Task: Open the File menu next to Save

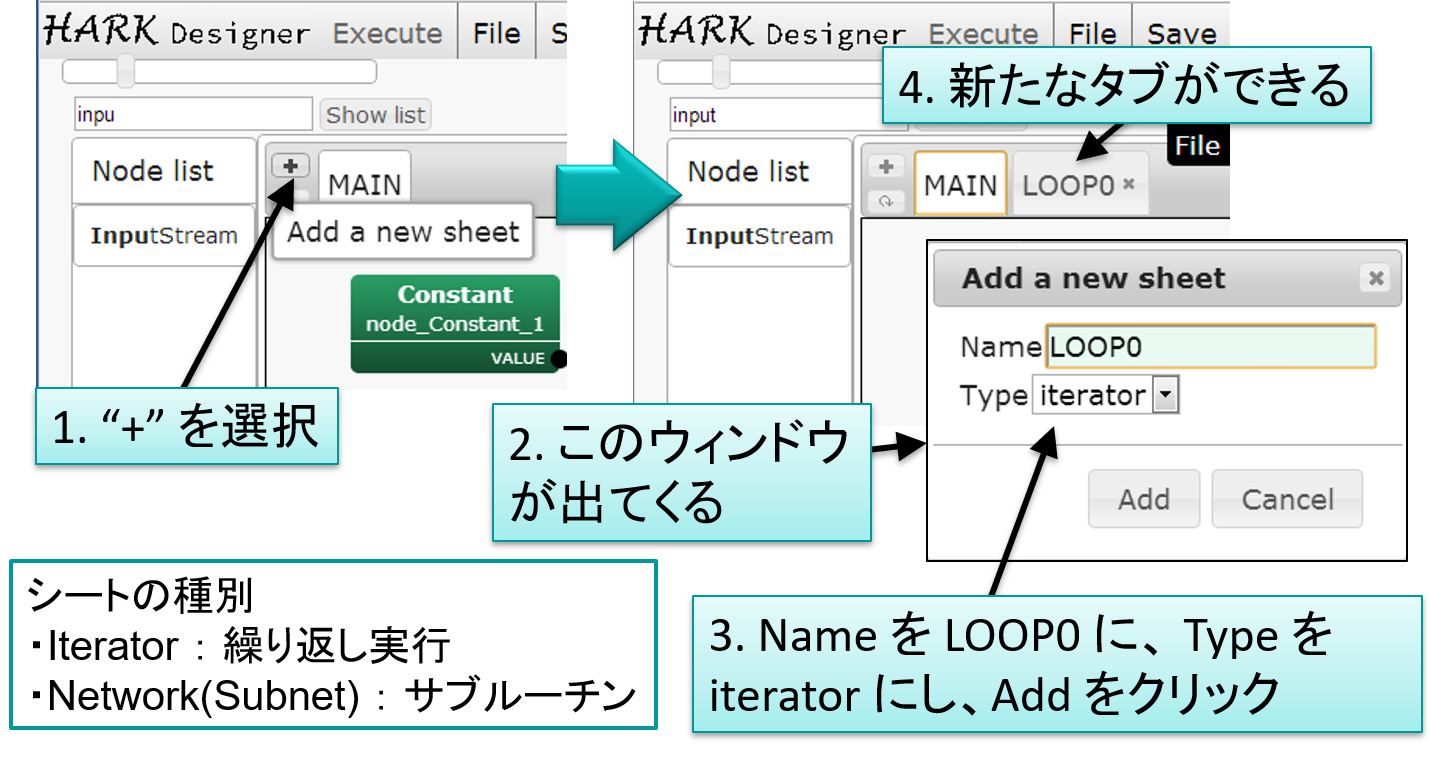Action: (1092, 33)
